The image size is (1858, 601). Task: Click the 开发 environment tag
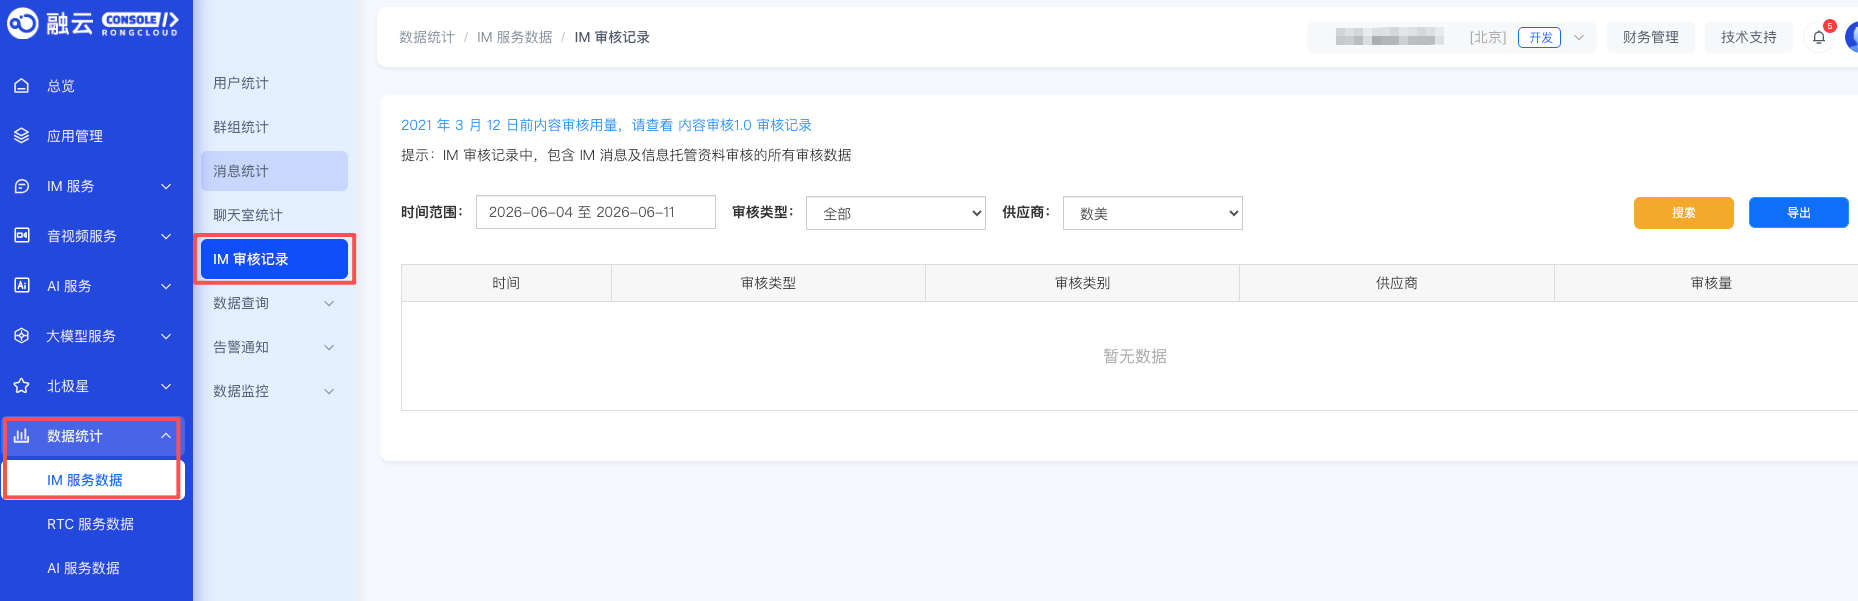pos(1540,37)
